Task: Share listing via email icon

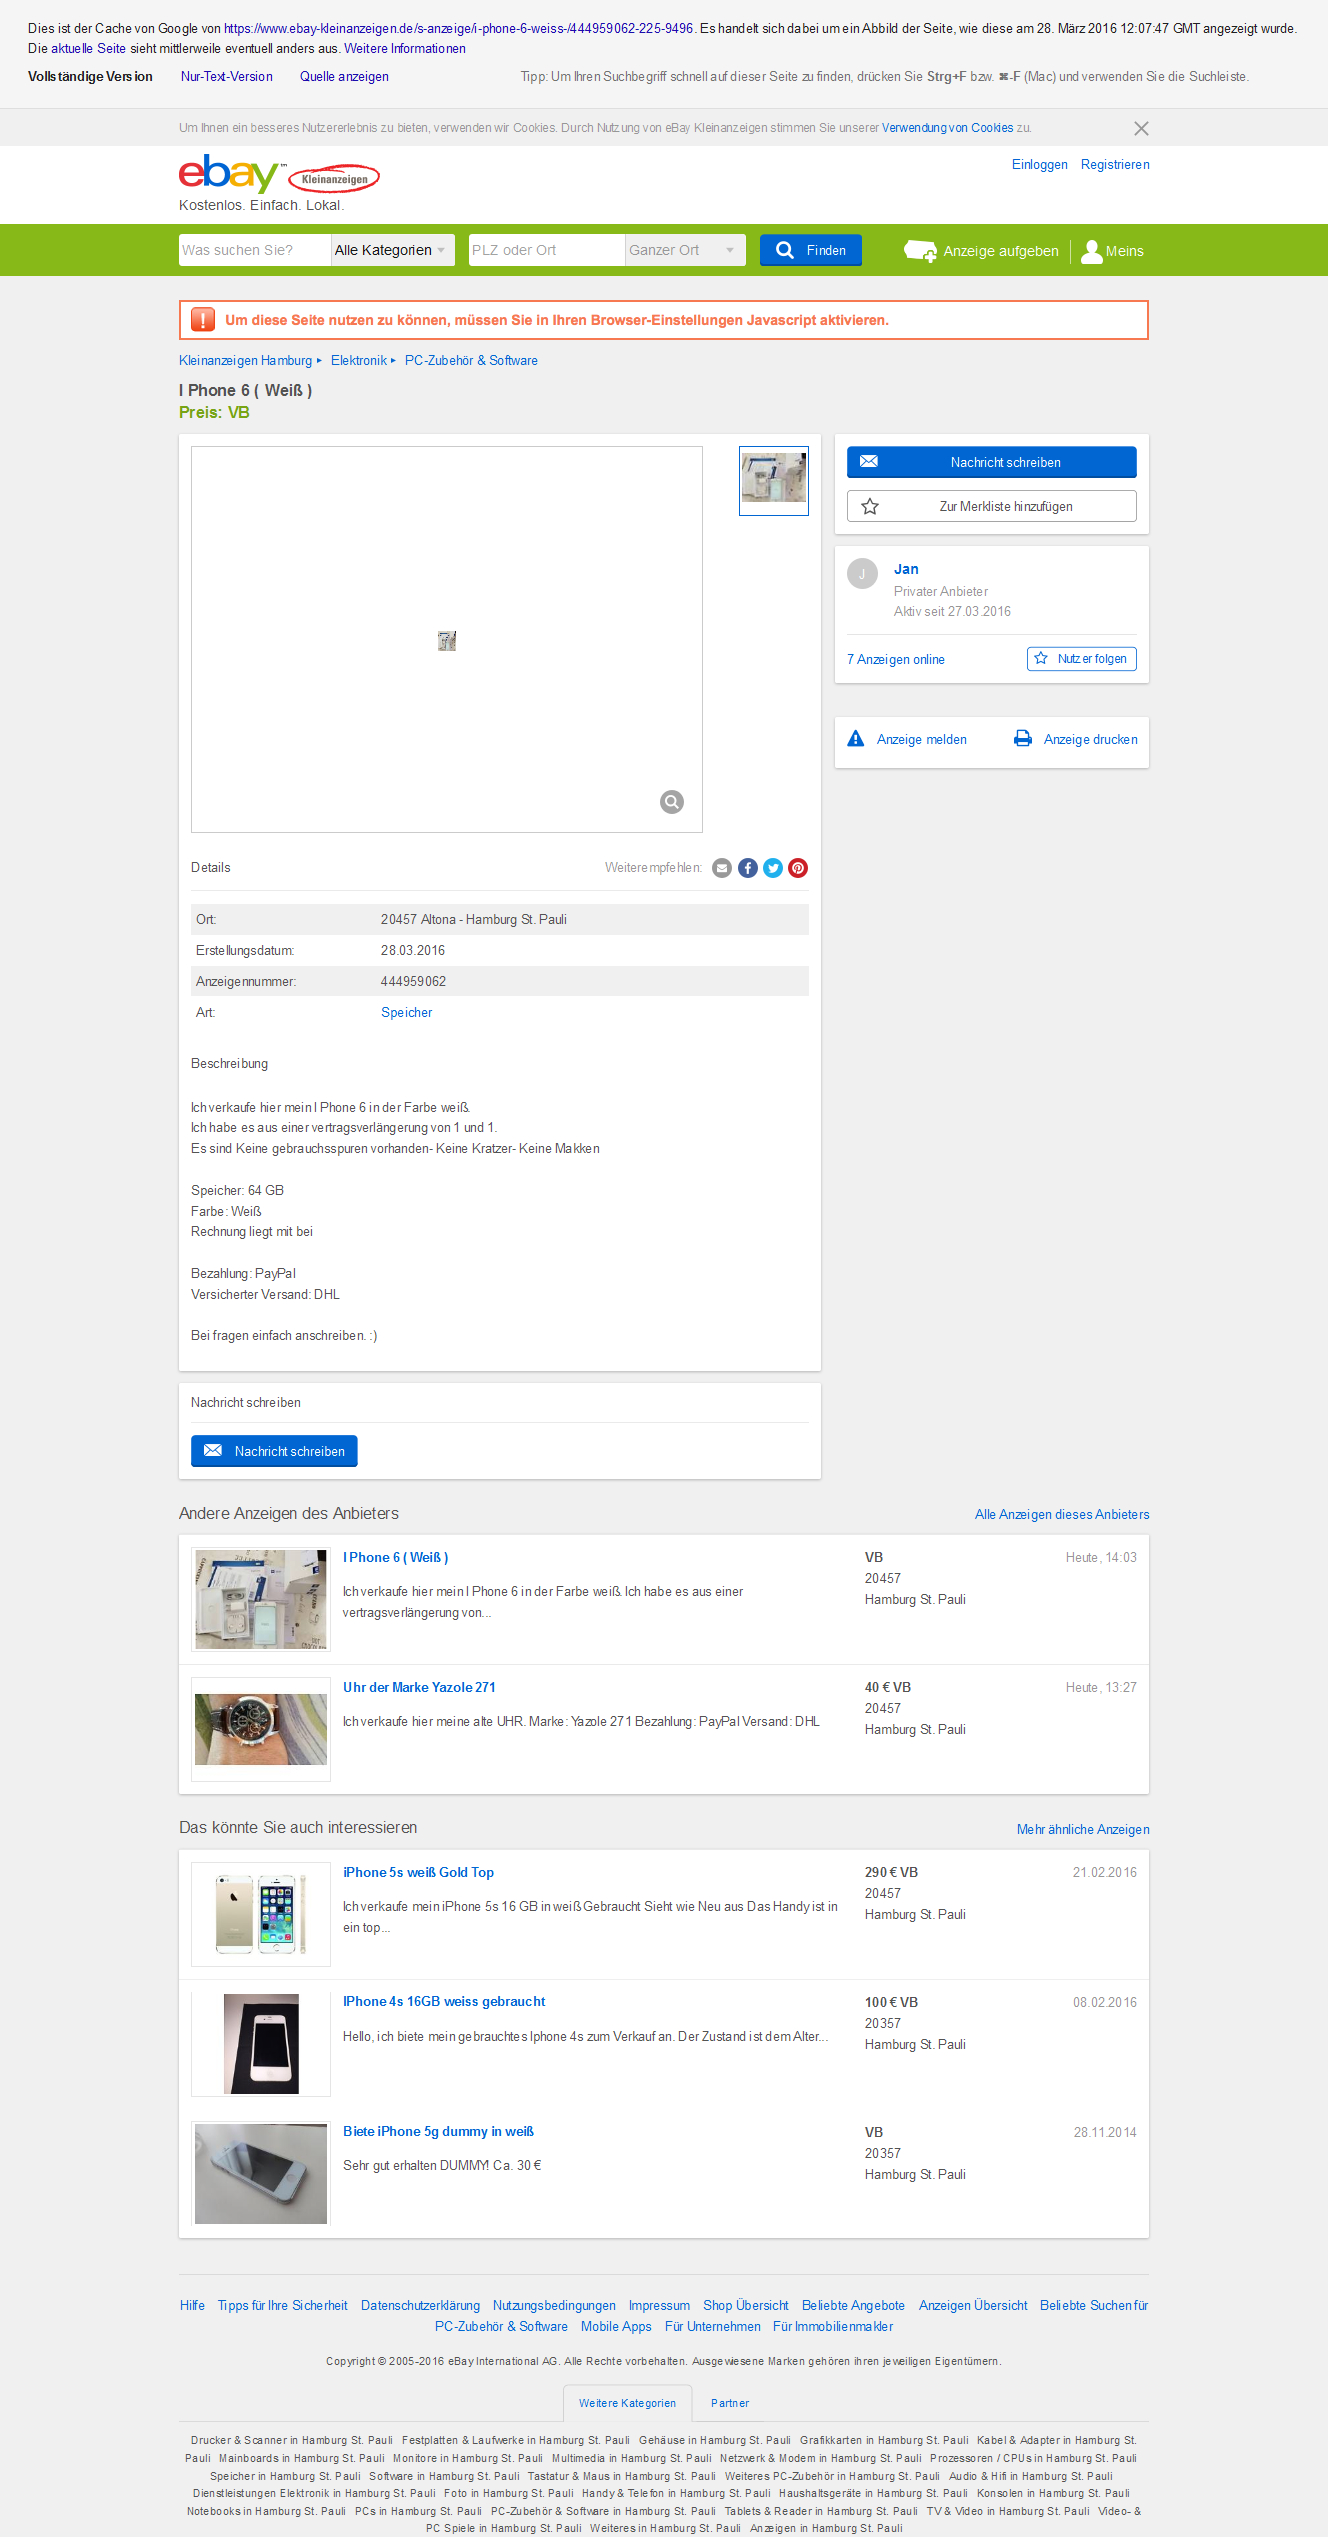Action: (x=722, y=868)
